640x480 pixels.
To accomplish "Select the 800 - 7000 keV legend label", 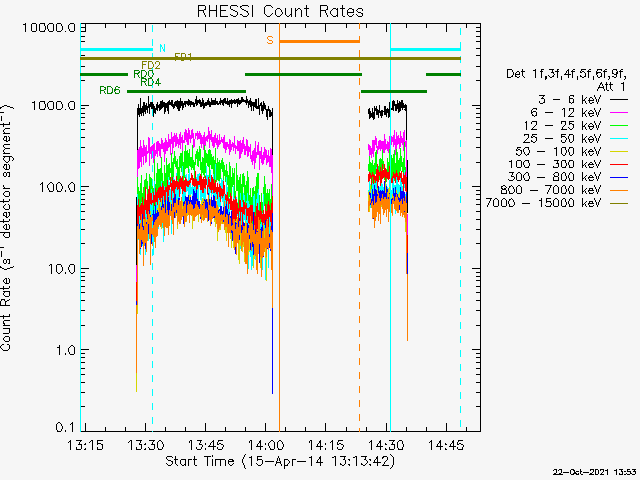I will [x=551, y=190].
